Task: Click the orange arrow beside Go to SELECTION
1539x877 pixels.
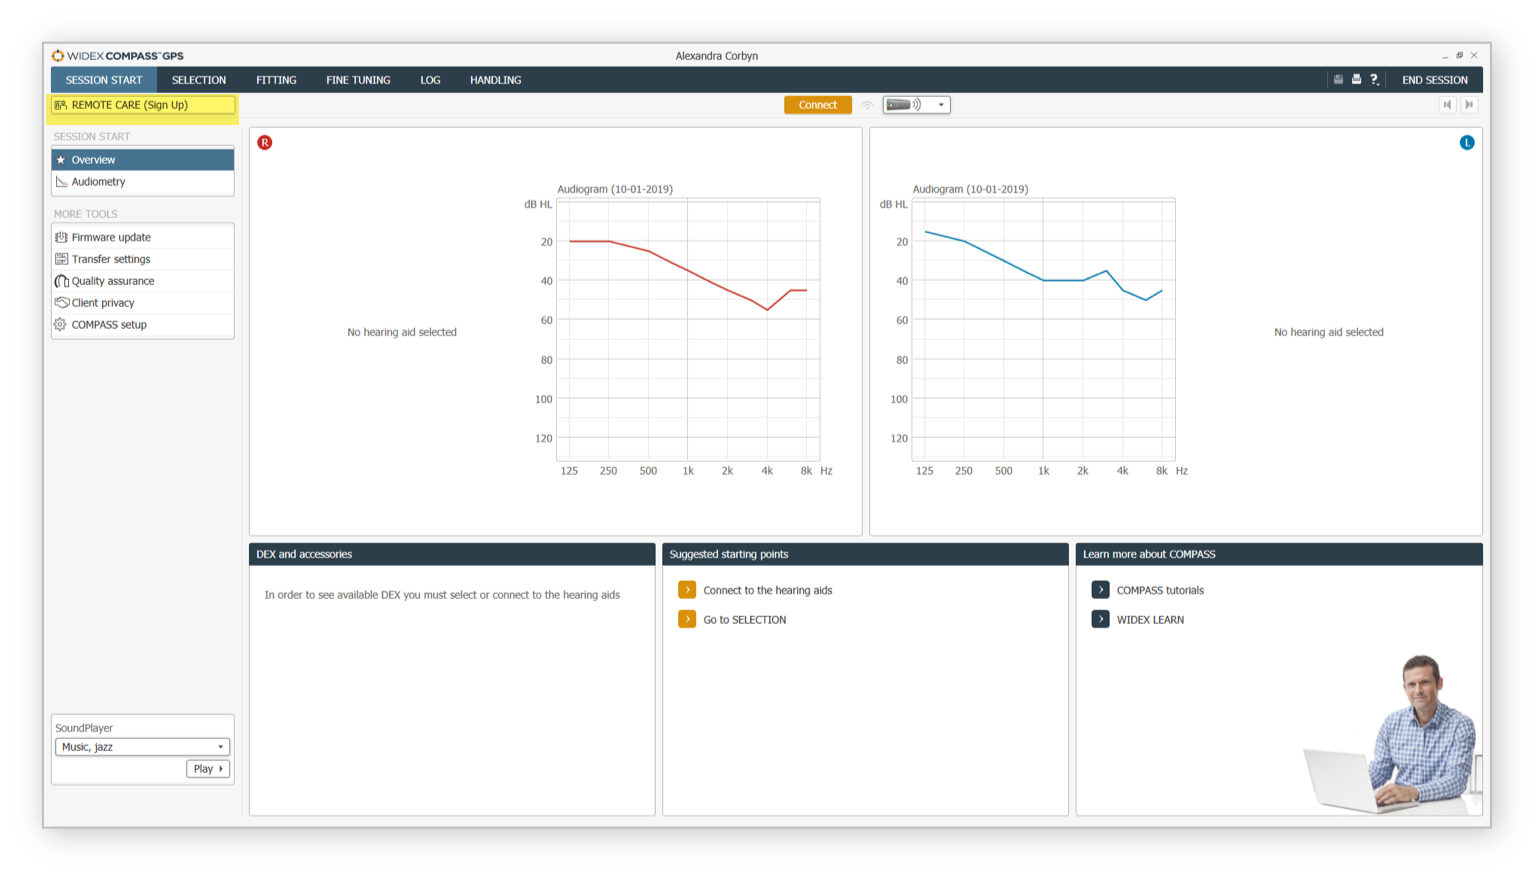Action: (x=687, y=619)
